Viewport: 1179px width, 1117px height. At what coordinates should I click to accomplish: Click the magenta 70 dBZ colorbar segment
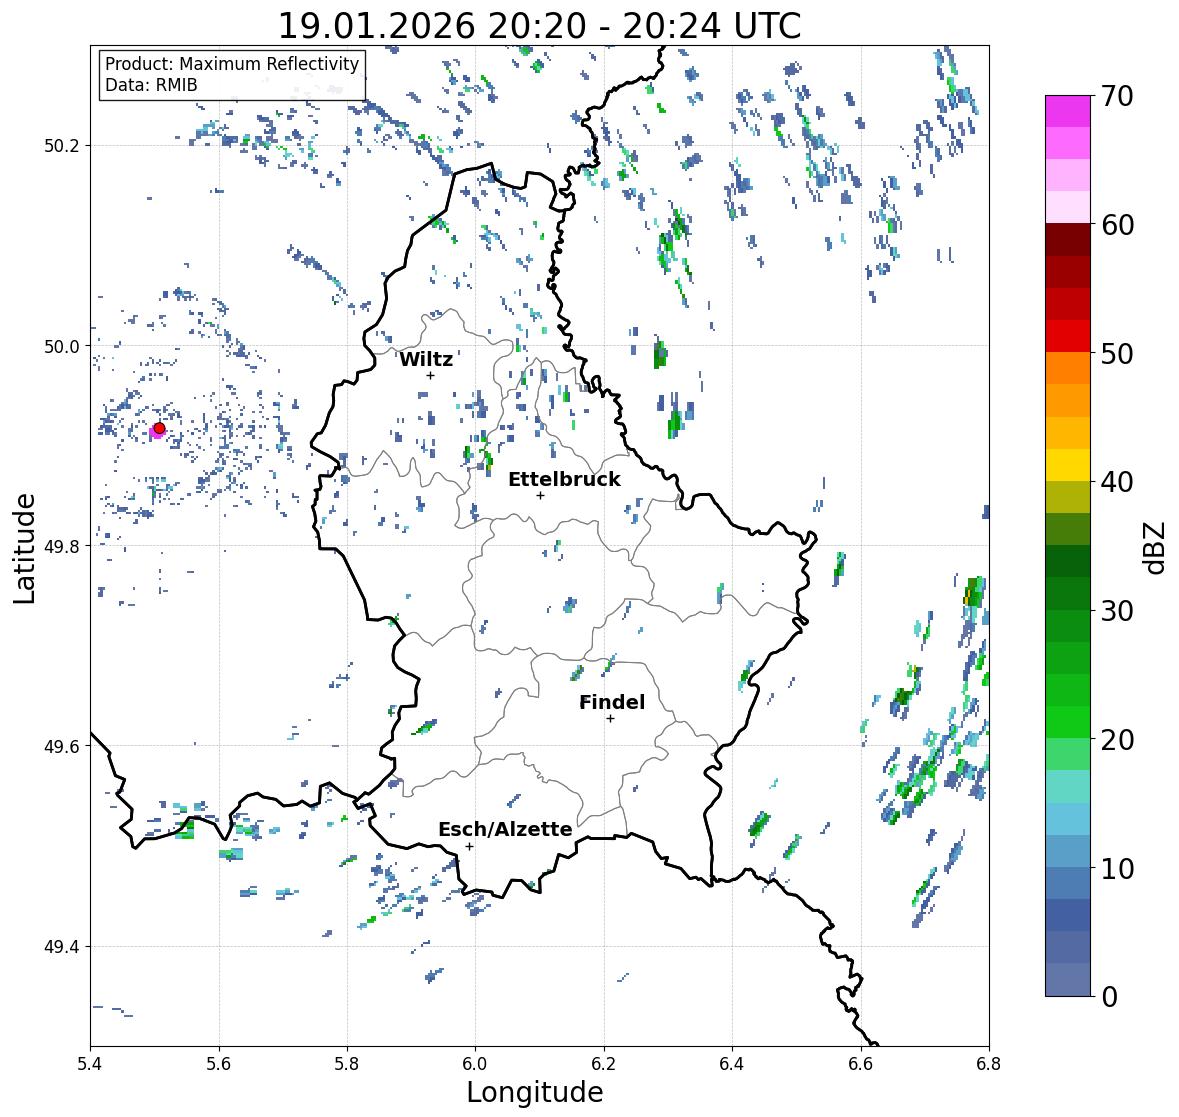[x=1068, y=111]
